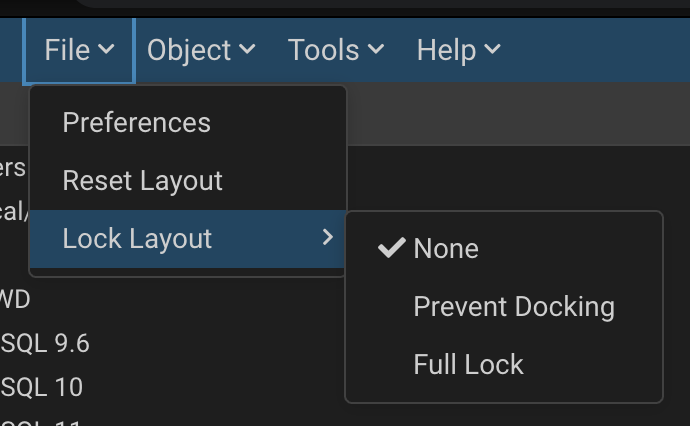Screen dimensions: 690x426
Task: Click the chevron next to File
Action: click(107, 50)
